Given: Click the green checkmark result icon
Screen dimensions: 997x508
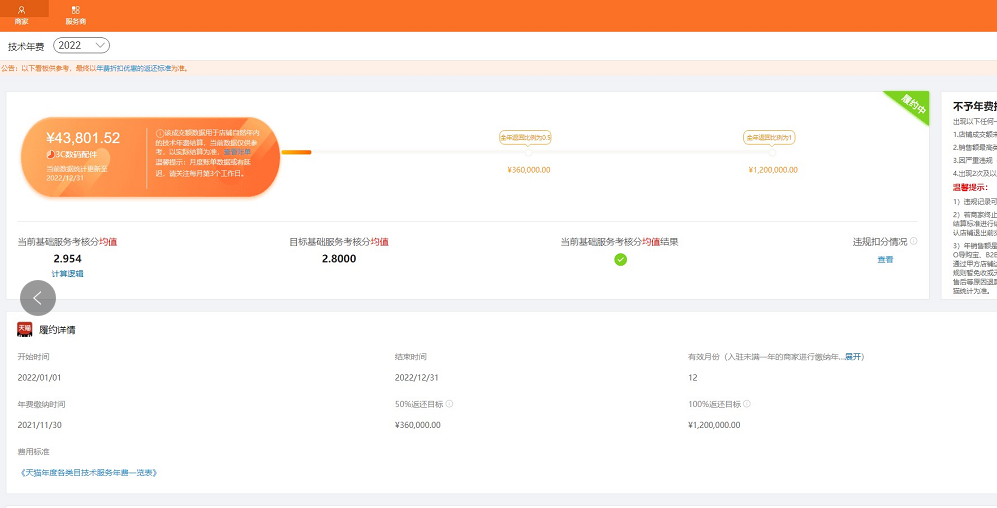Looking at the screenshot, I should click(620, 259).
